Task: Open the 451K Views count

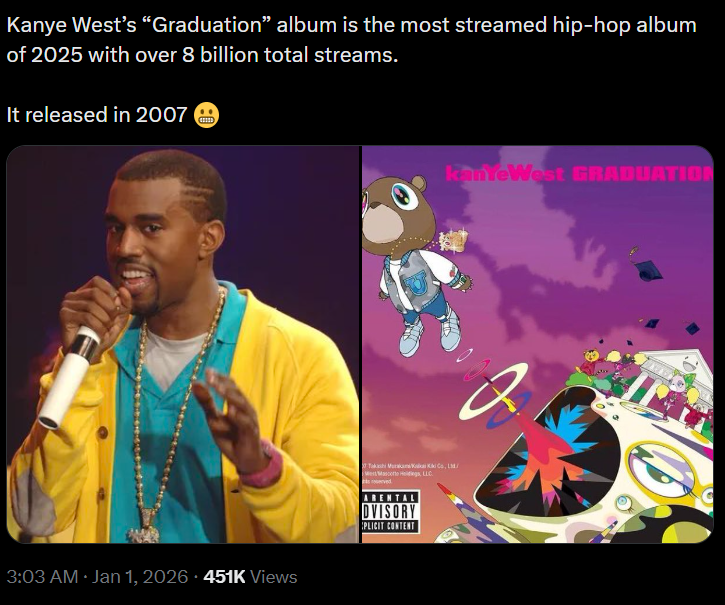Action: click(x=250, y=577)
